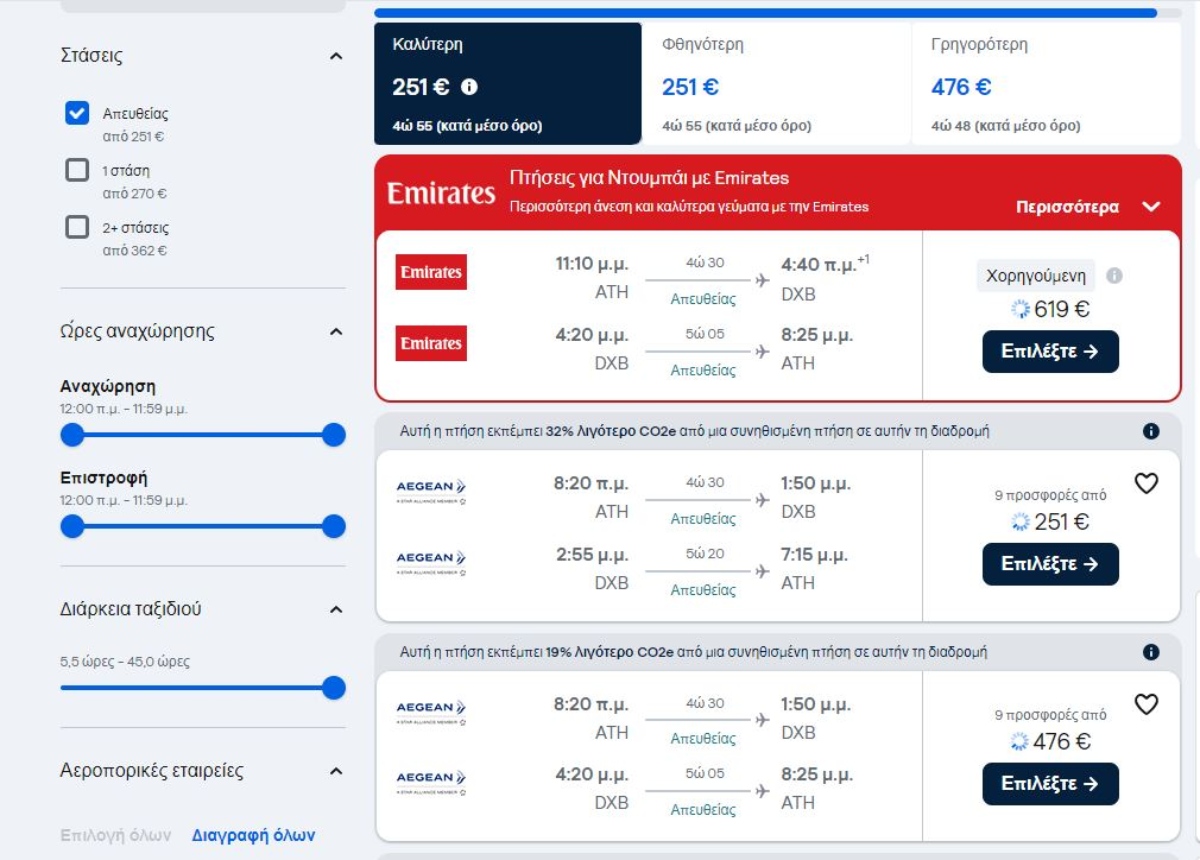The width and height of the screenshot is (1200, 860).
Task: Click 619 € price on Emirates card
Action: tap(1062, 310)
